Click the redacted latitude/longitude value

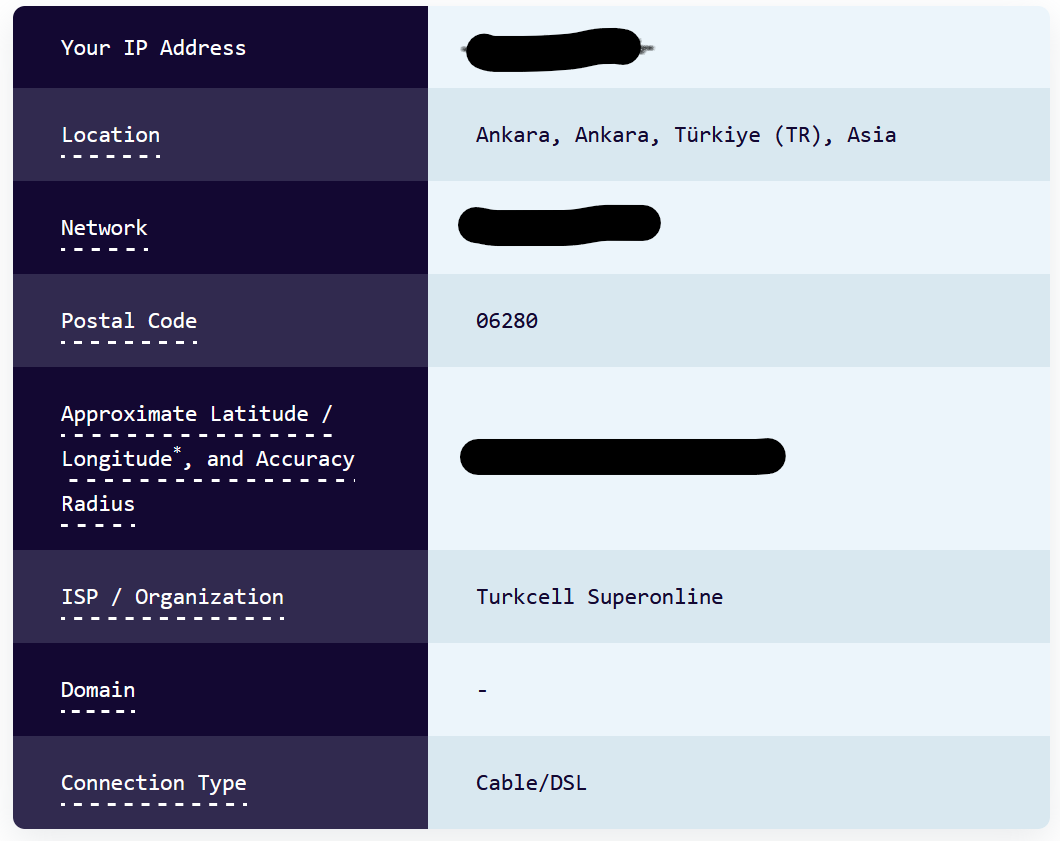tap(622, 456)
